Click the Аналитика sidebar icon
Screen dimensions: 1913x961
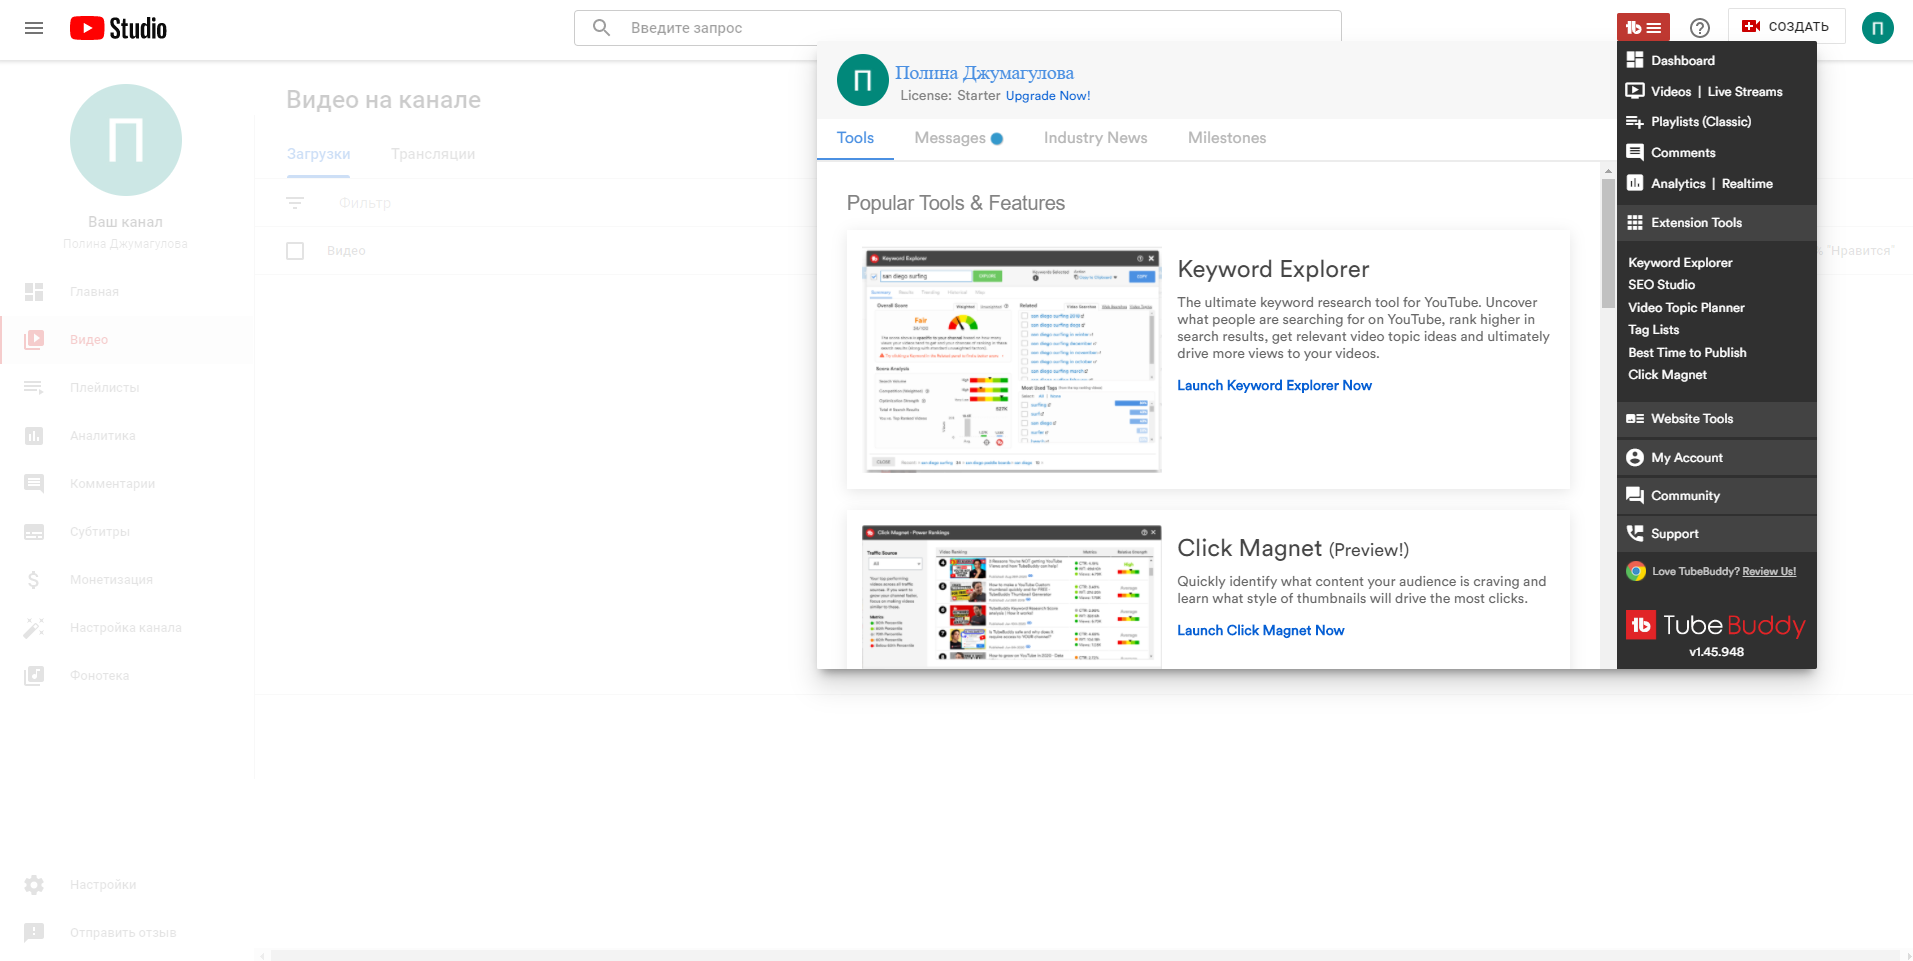(34, 436)
